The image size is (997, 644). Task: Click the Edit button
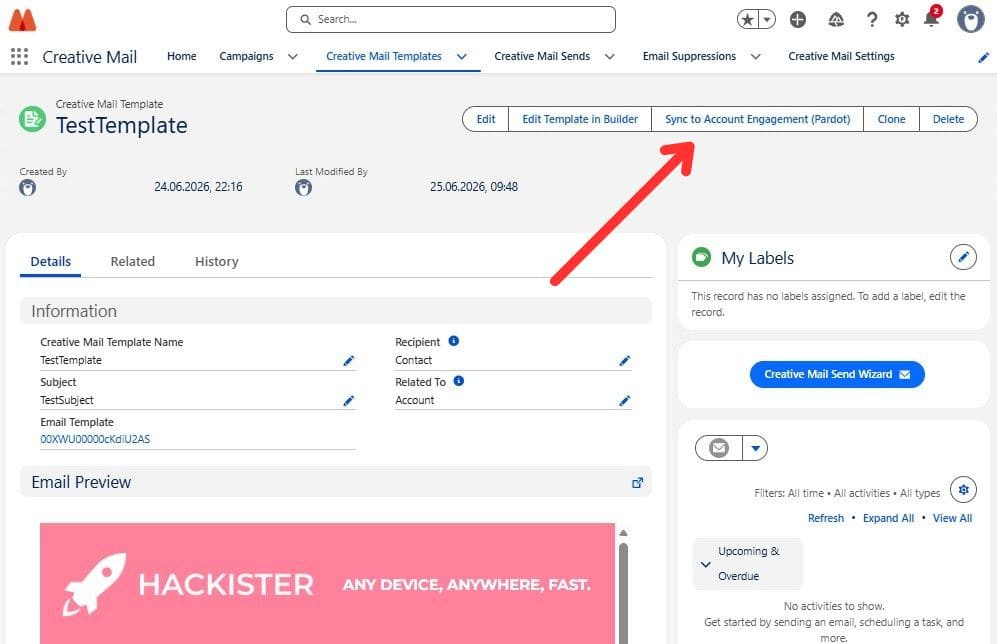click(x=486, y=119)
